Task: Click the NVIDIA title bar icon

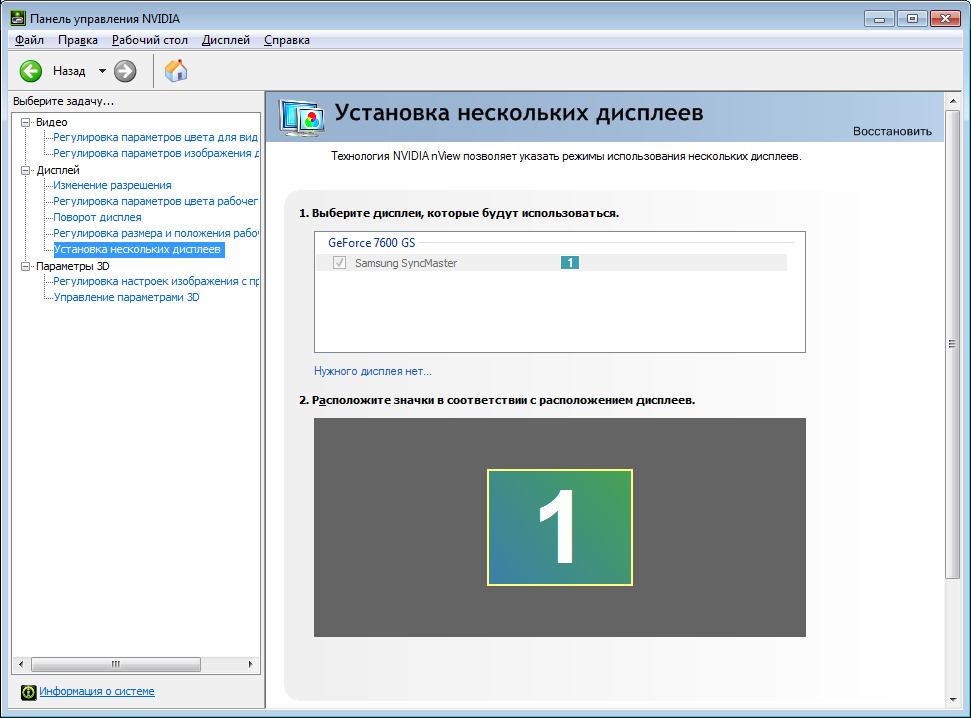Action: point(18,19)
